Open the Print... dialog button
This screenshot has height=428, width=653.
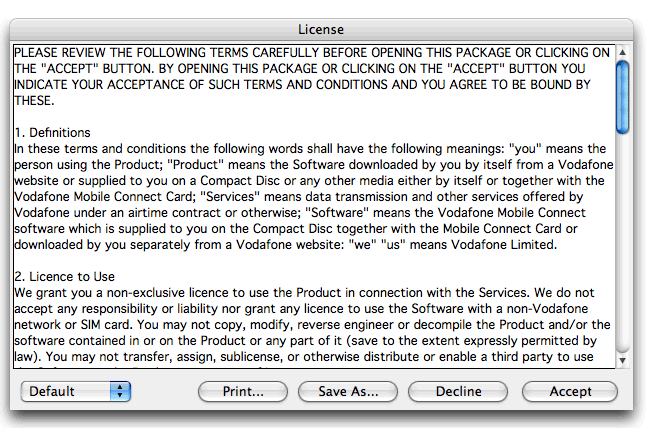coord(243,391)
